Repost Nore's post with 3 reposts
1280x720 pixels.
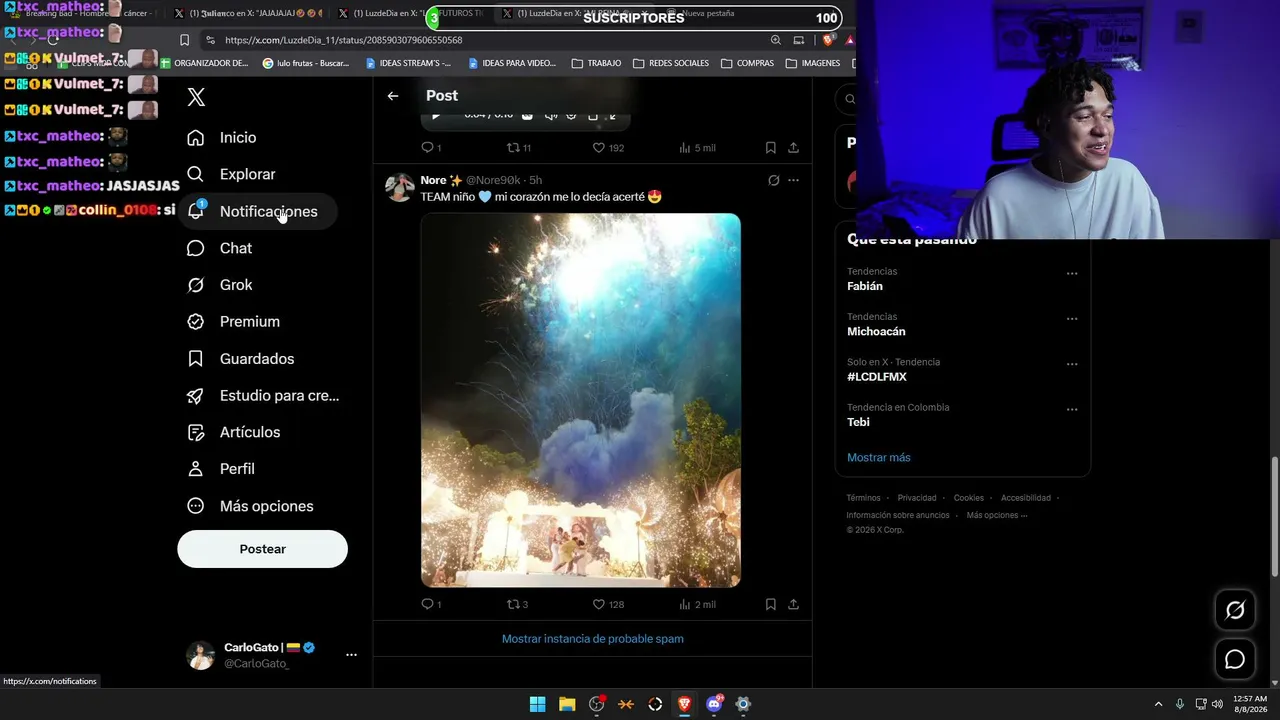[x=517, y=604]
